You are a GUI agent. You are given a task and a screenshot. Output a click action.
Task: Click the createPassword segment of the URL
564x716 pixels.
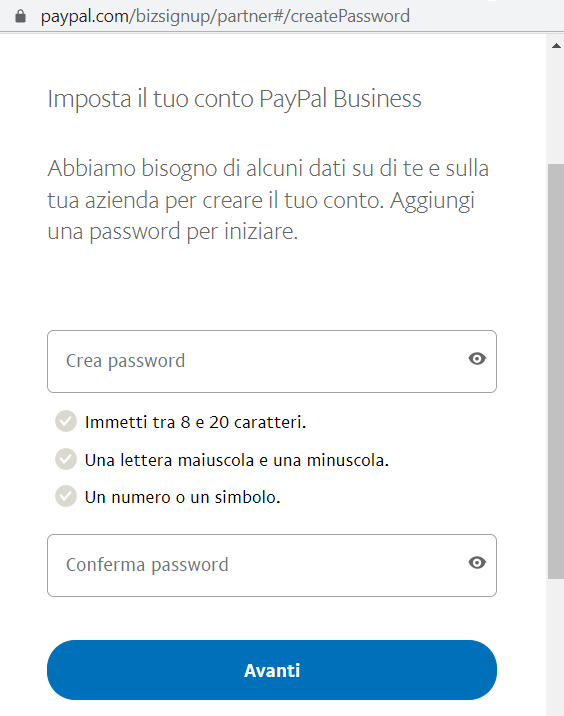click(350, 16)
